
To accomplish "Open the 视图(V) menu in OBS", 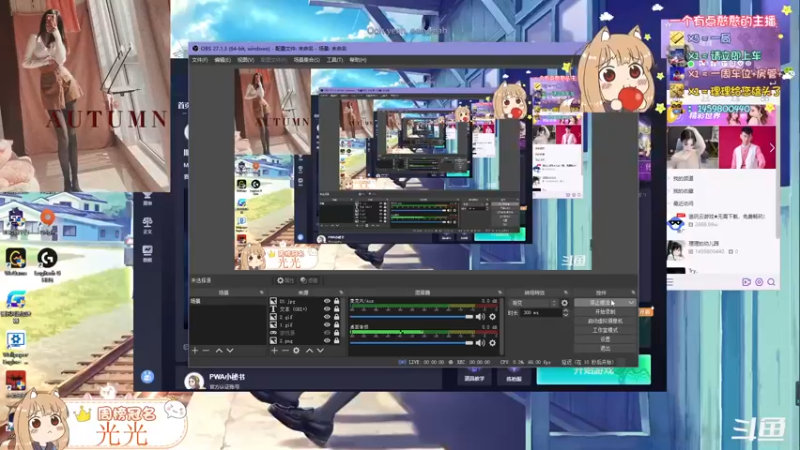I will [x=245, y=60].
